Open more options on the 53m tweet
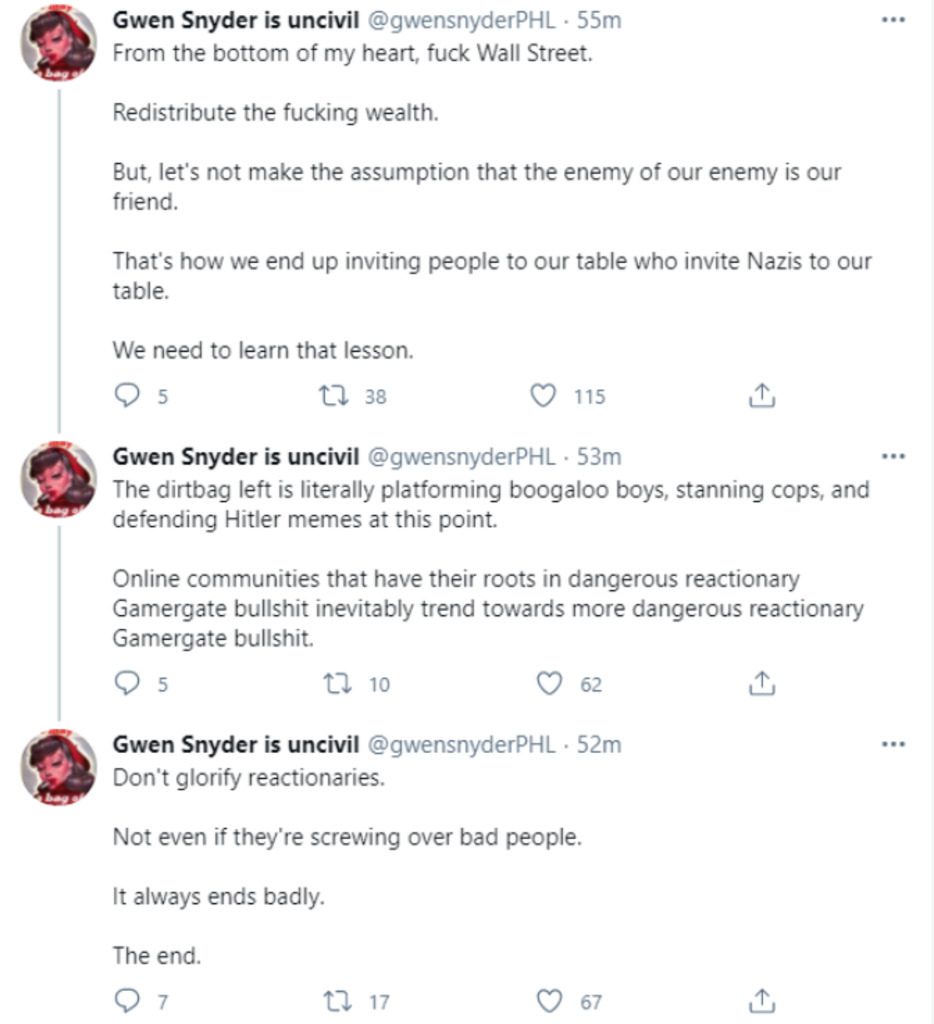The width and height of the screenshot is (934, 1024). pyautogui.click(x=892, y=457)
